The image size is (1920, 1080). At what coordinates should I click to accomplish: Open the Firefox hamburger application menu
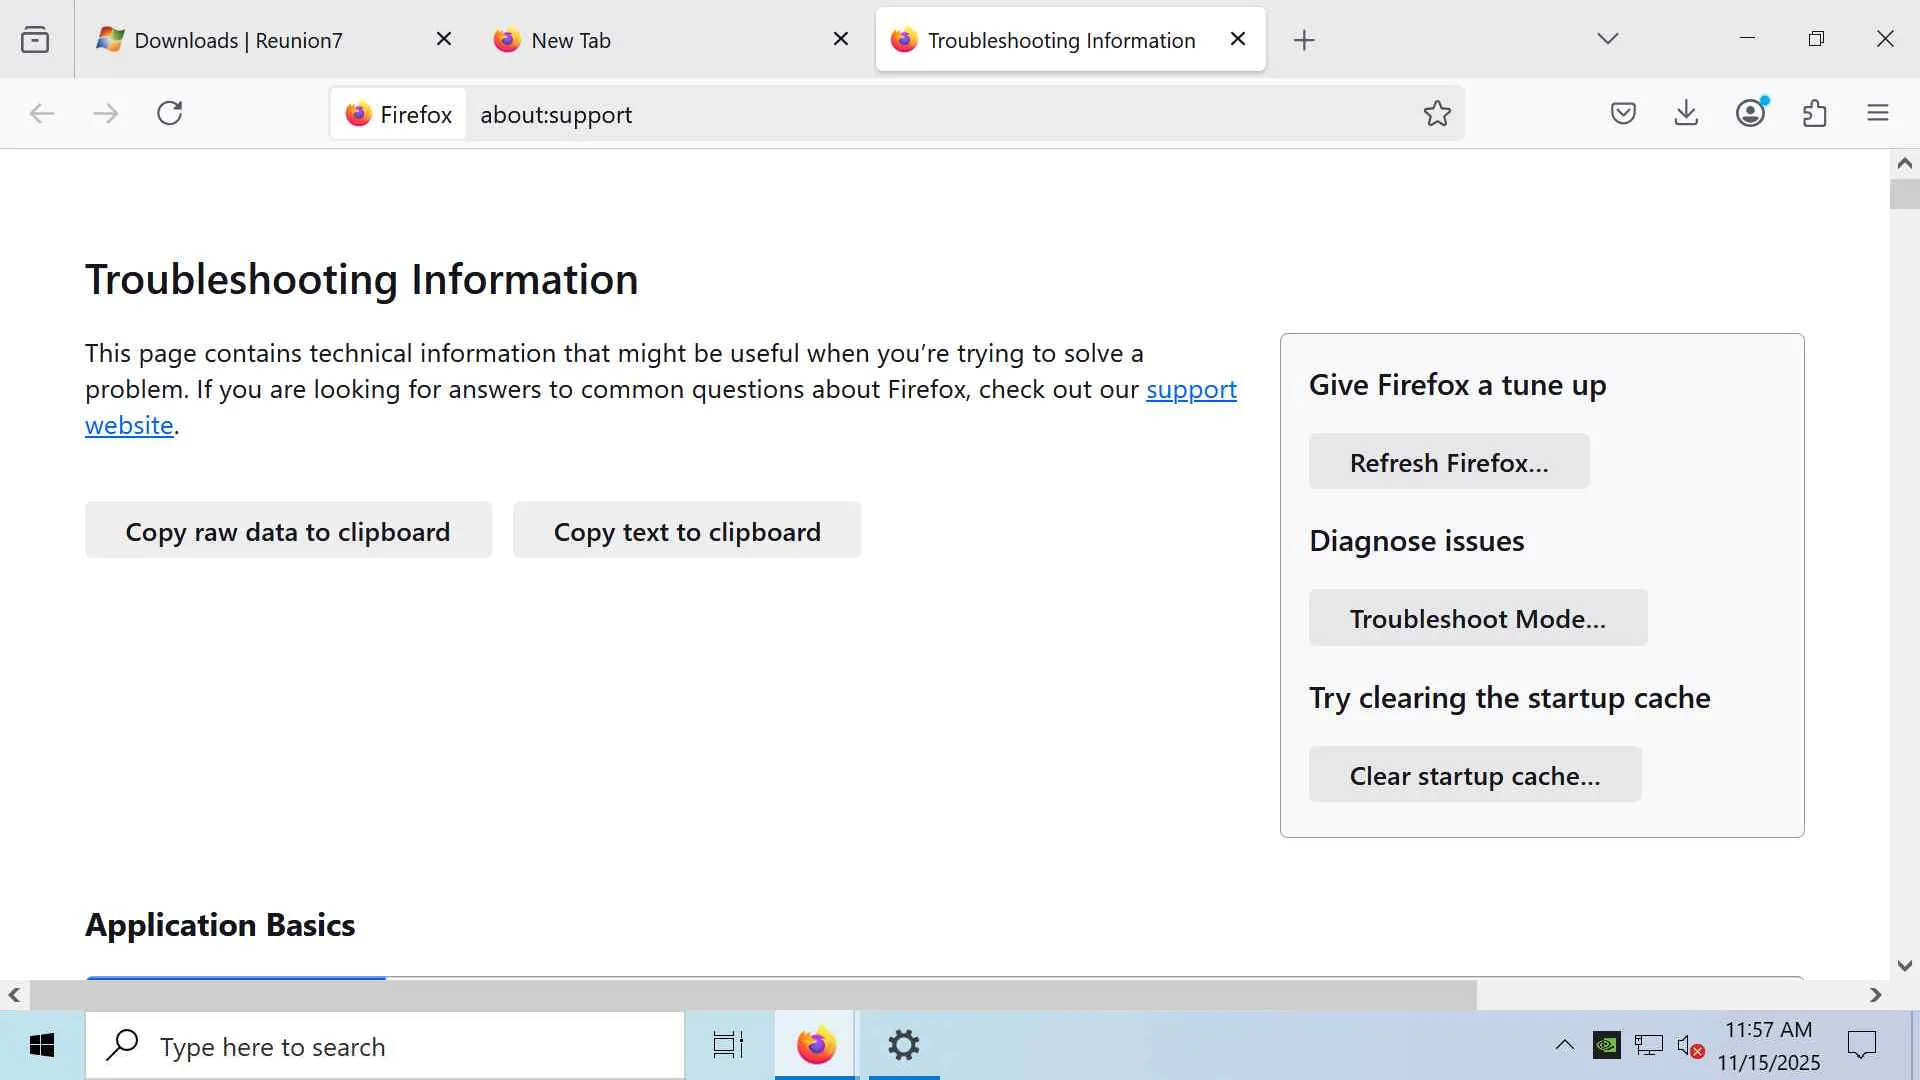click(x=1878, y=113)
